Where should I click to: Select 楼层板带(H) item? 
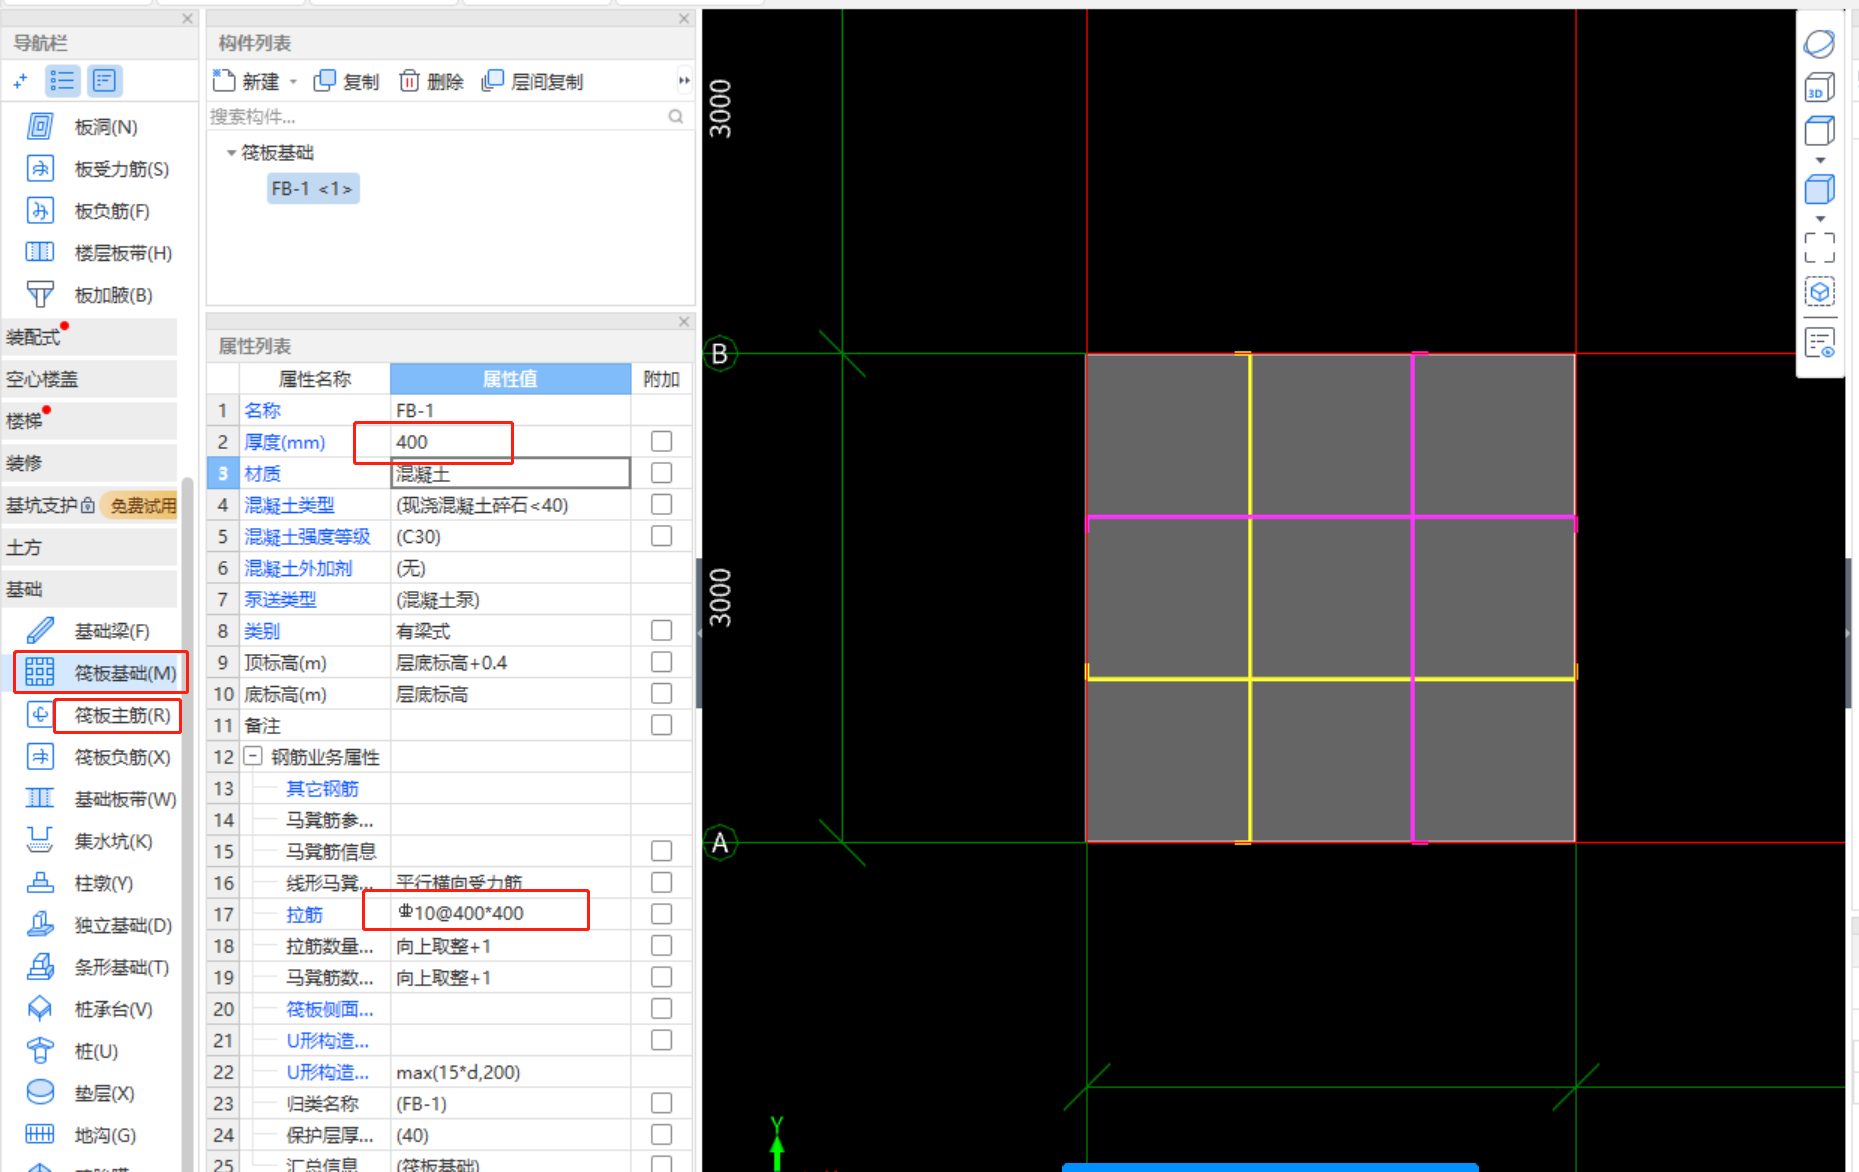click(x=98, y=253)
